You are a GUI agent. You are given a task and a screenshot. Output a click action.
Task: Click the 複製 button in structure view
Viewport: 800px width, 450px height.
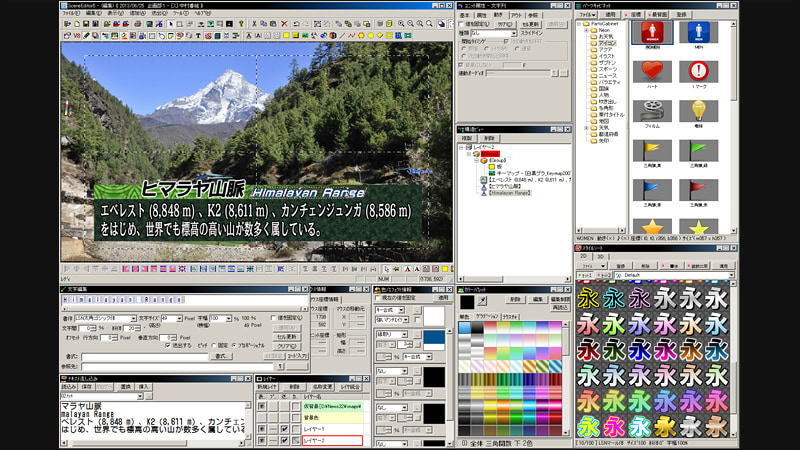[467, 138]
